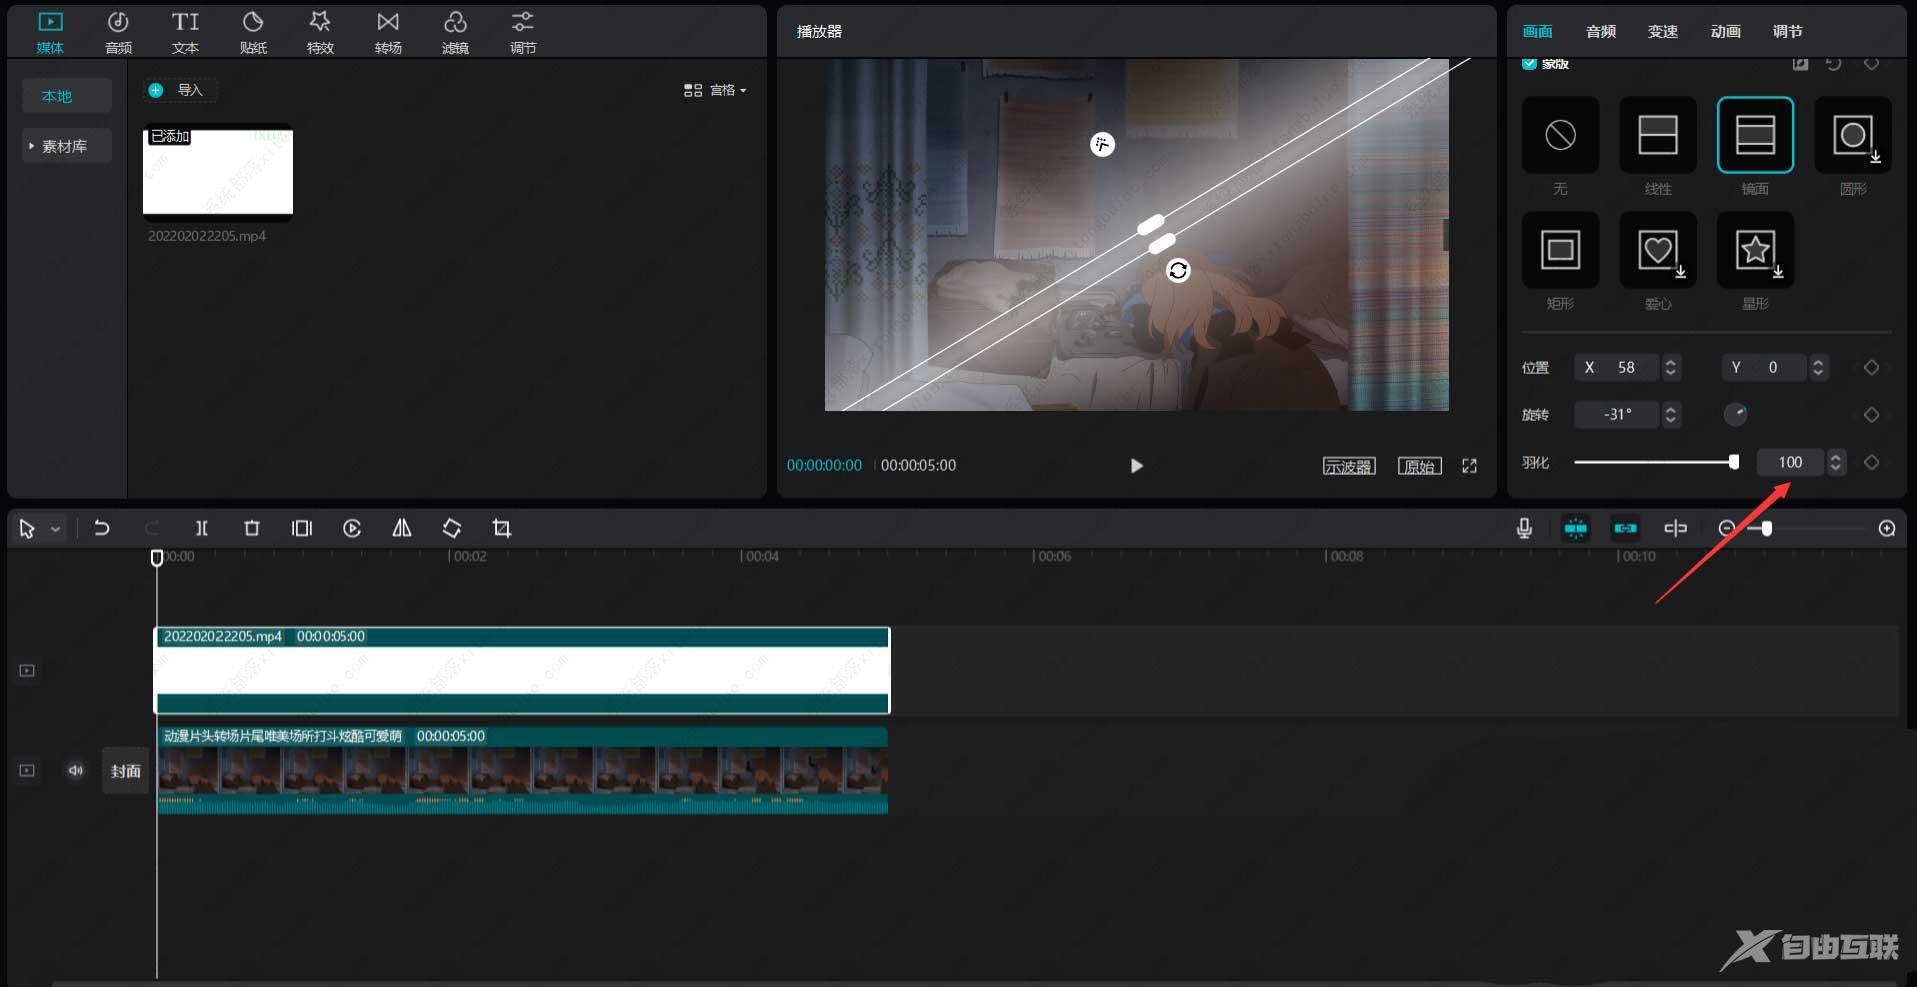Switch to the 画面 (Picture) tab
This screenshot has height=987, width=1917.
pyautogui.click(x=1537, y=32)
